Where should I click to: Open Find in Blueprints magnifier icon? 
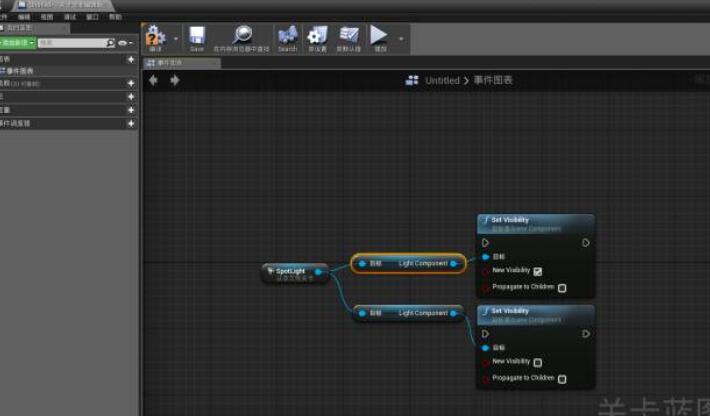pyautogui.click(x=242, y=37)
